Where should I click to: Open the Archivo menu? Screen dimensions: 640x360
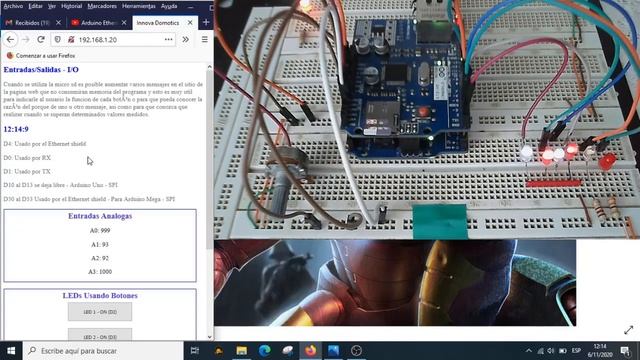[x=13, y=6]
